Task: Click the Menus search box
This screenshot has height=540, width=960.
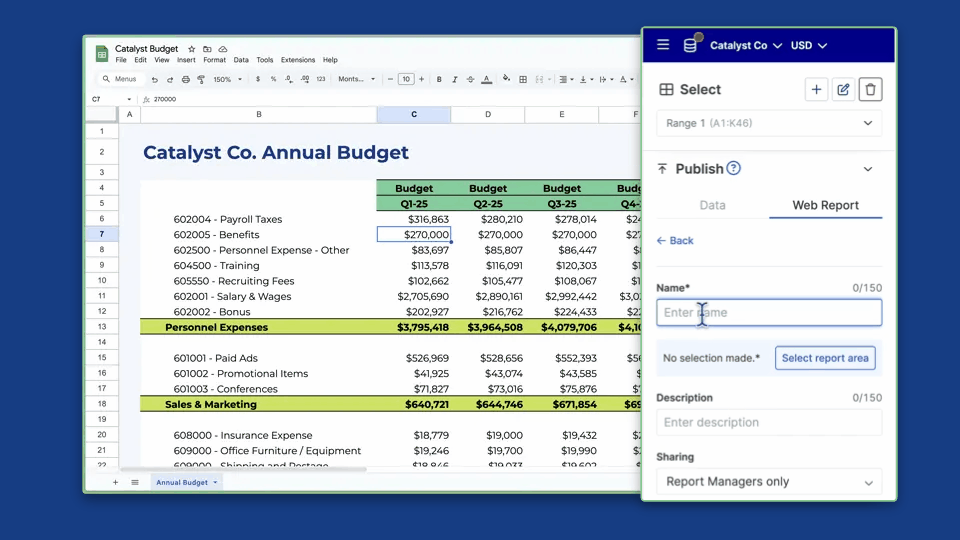Action: pyautogui.click(x=121, y=79)
